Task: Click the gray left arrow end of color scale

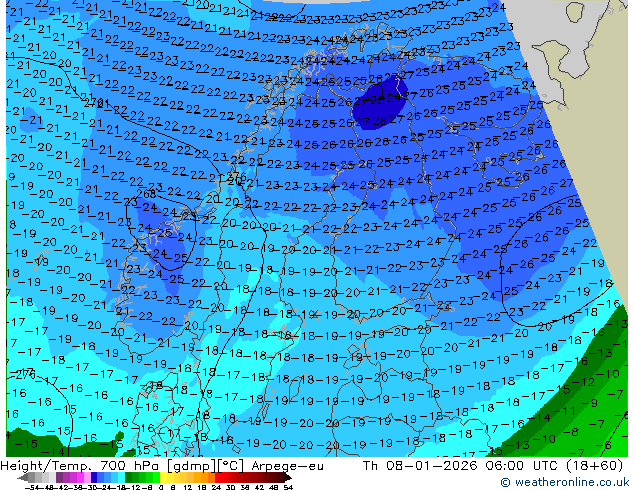Action: tap(22, 478)
